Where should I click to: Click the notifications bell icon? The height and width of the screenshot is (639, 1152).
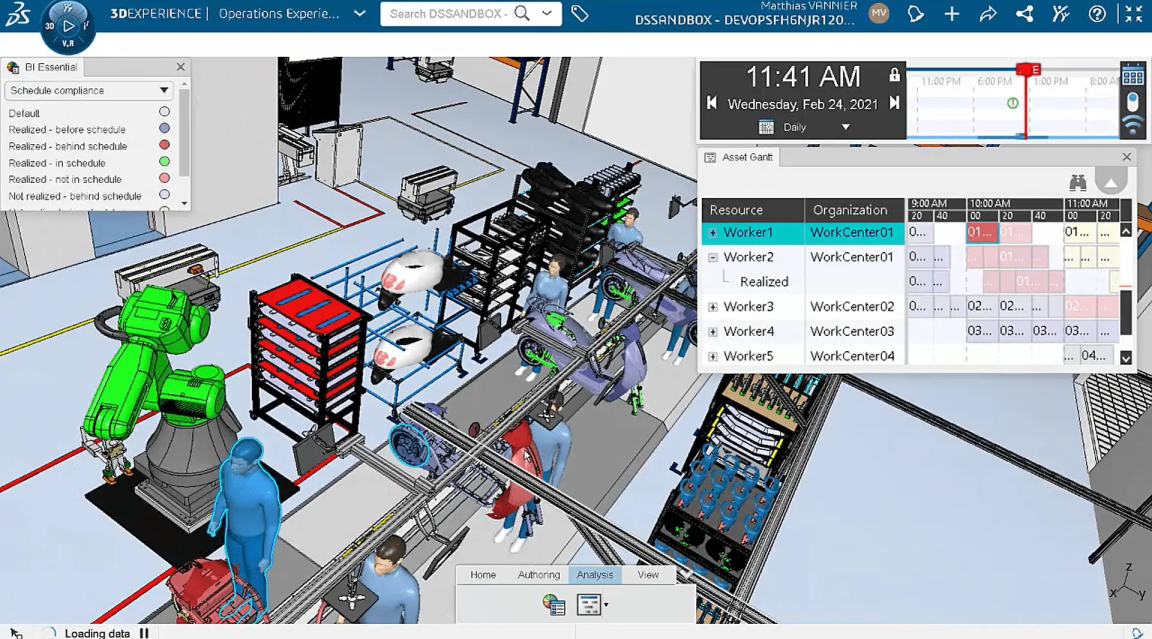pos(916,14)
